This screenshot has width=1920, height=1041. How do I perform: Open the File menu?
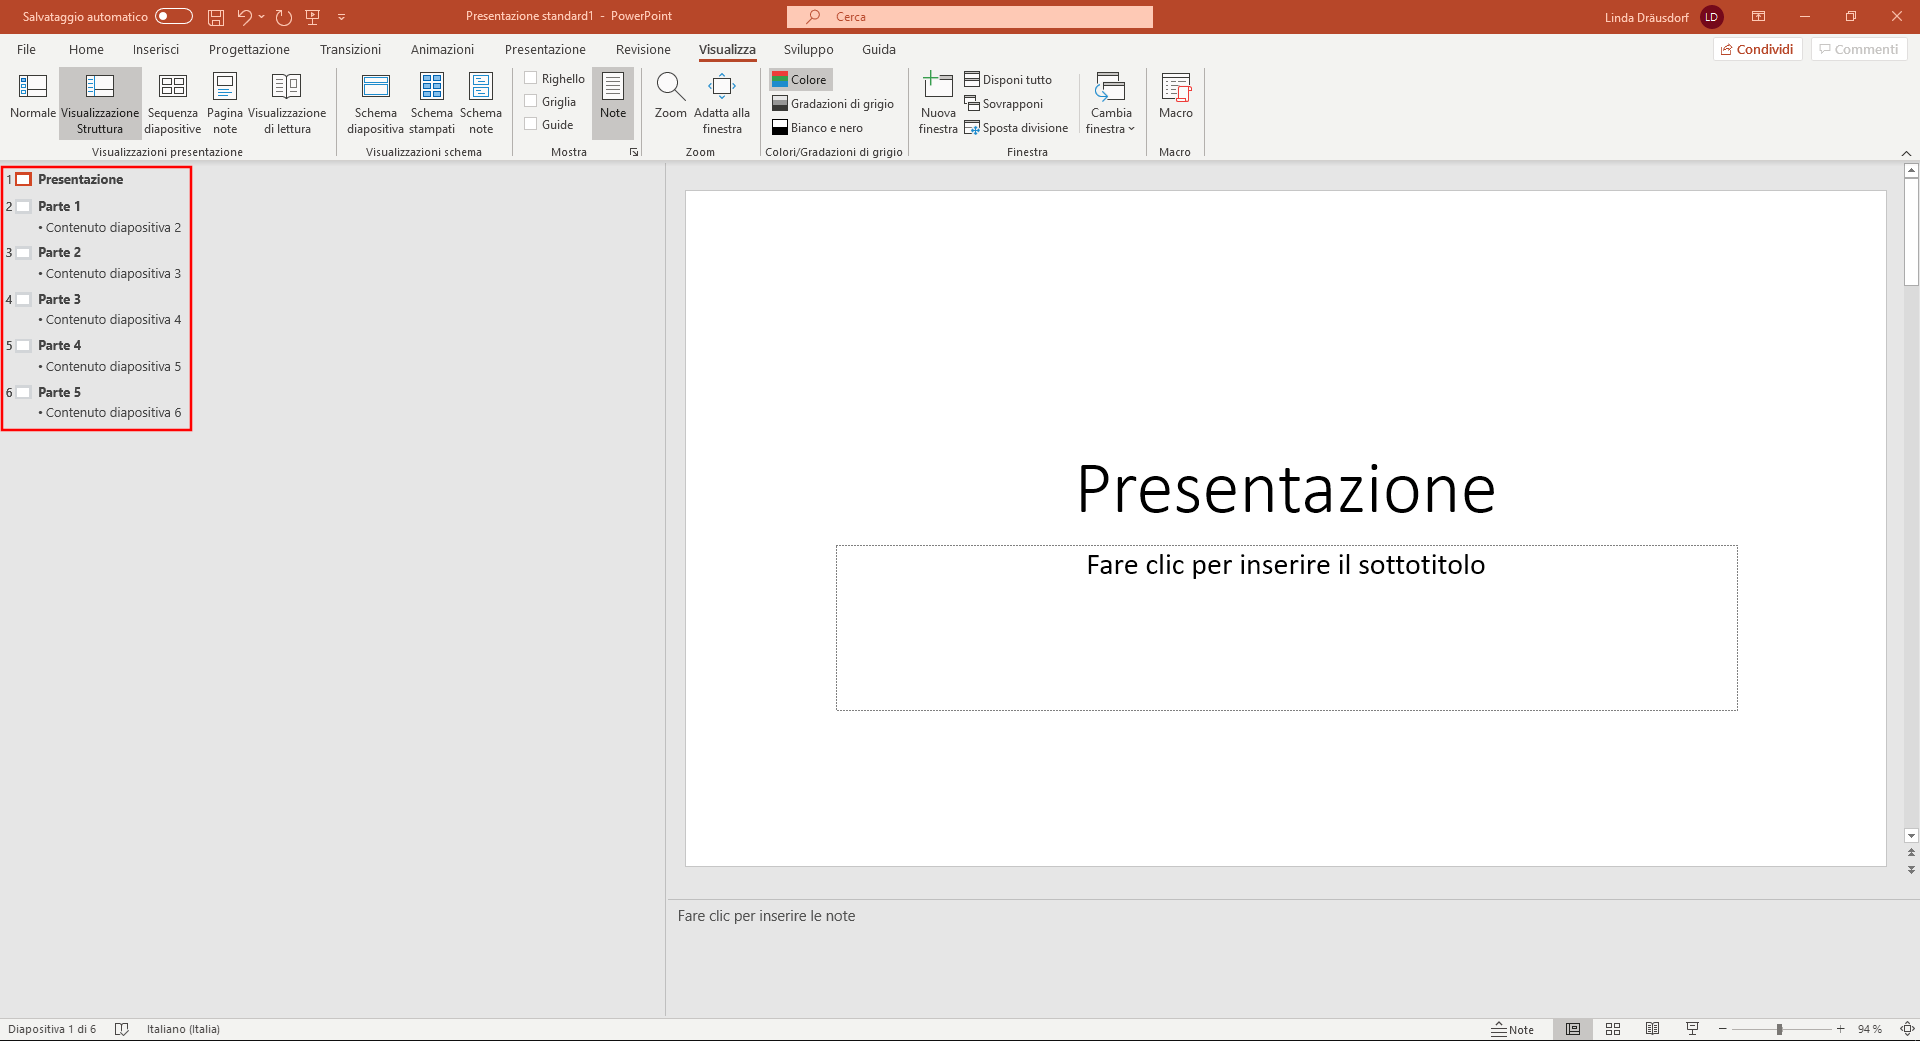click(27, 49)
